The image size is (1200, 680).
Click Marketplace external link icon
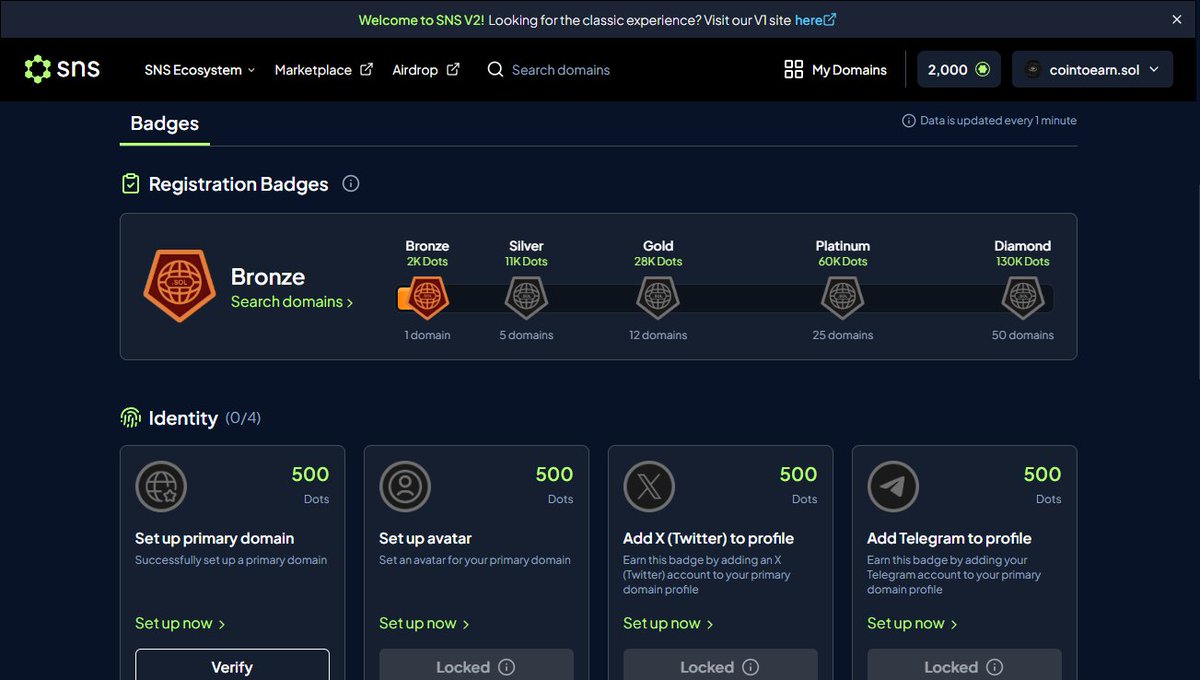[366, 69]
